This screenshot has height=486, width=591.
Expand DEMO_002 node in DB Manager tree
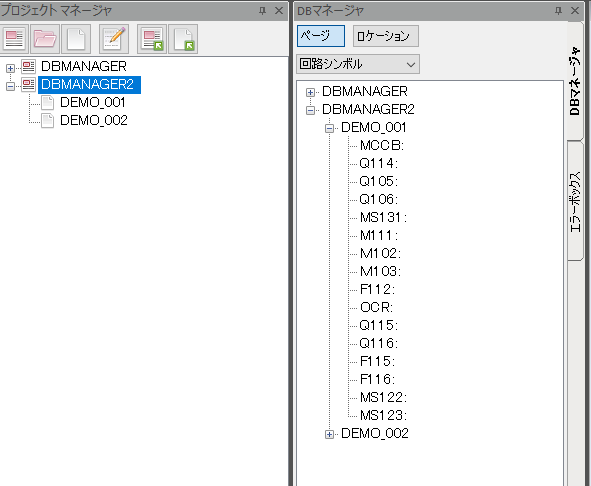[329, 435]
